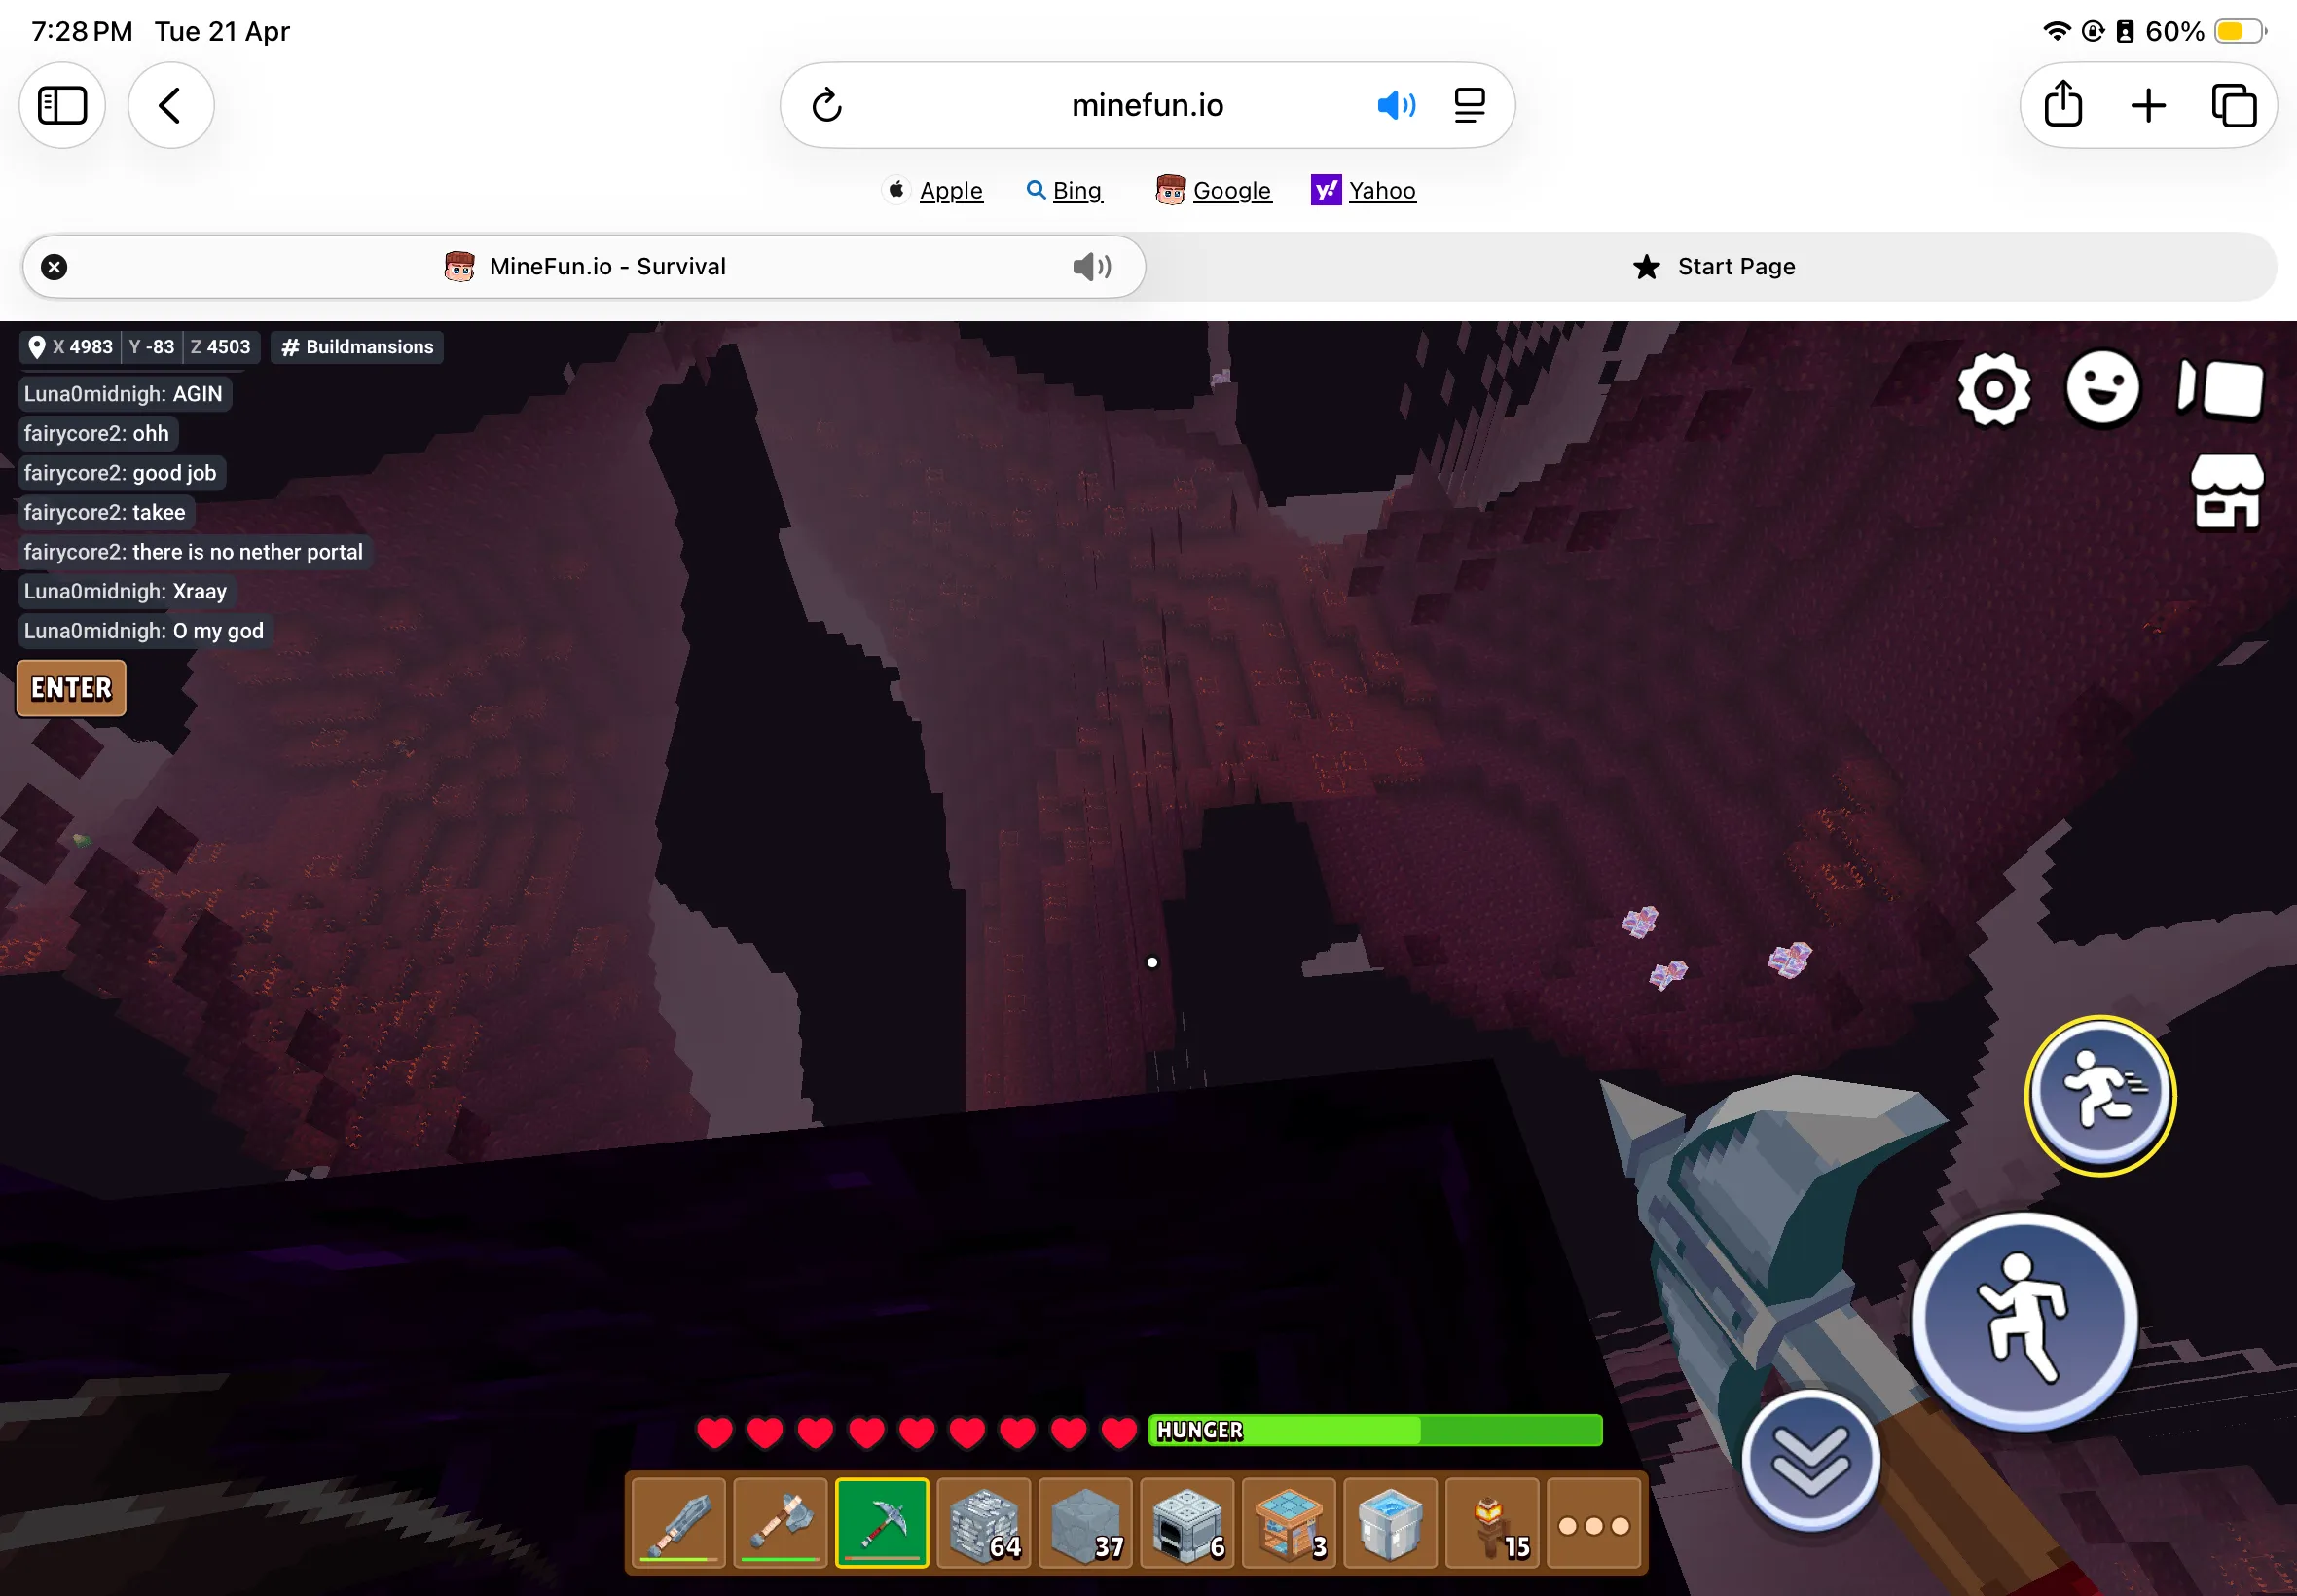Tap the large jump button
2297x1596 pixels.
click(x=2025, y=1321)
